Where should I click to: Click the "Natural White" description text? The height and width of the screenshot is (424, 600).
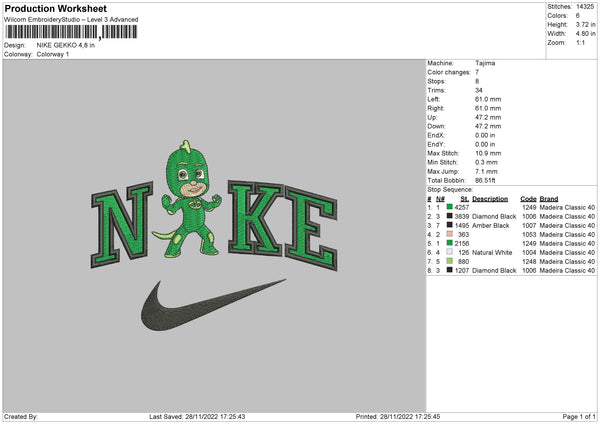[492, 253]
